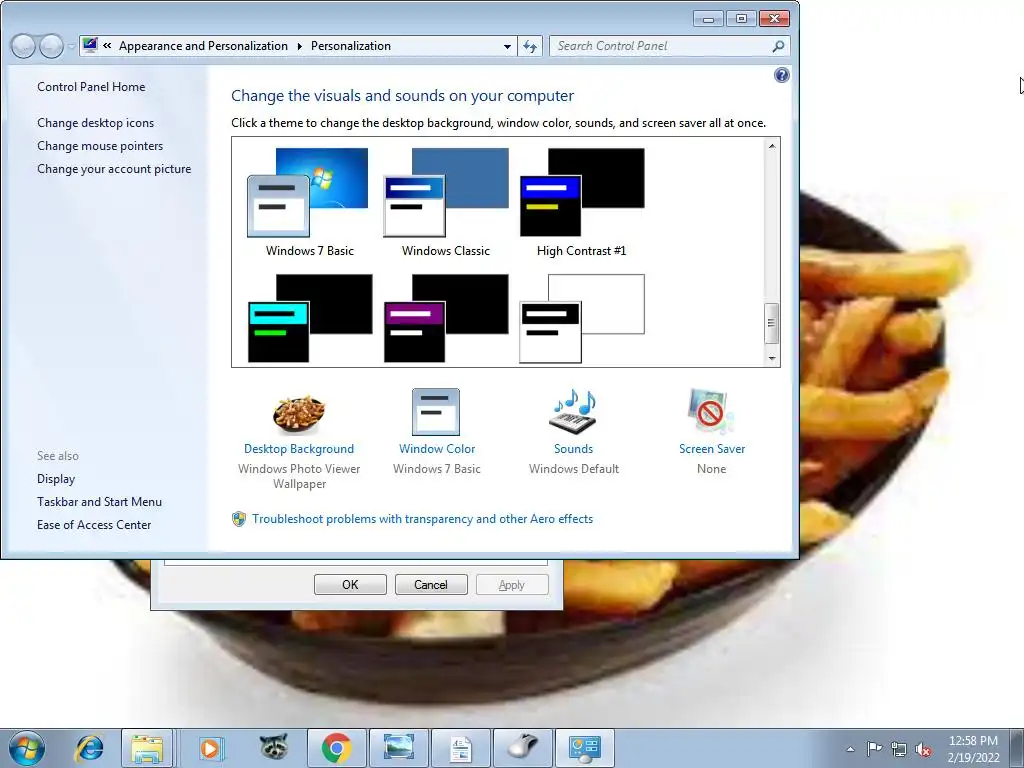Click the Forward navigation arrow

click(x=52, y=46)
